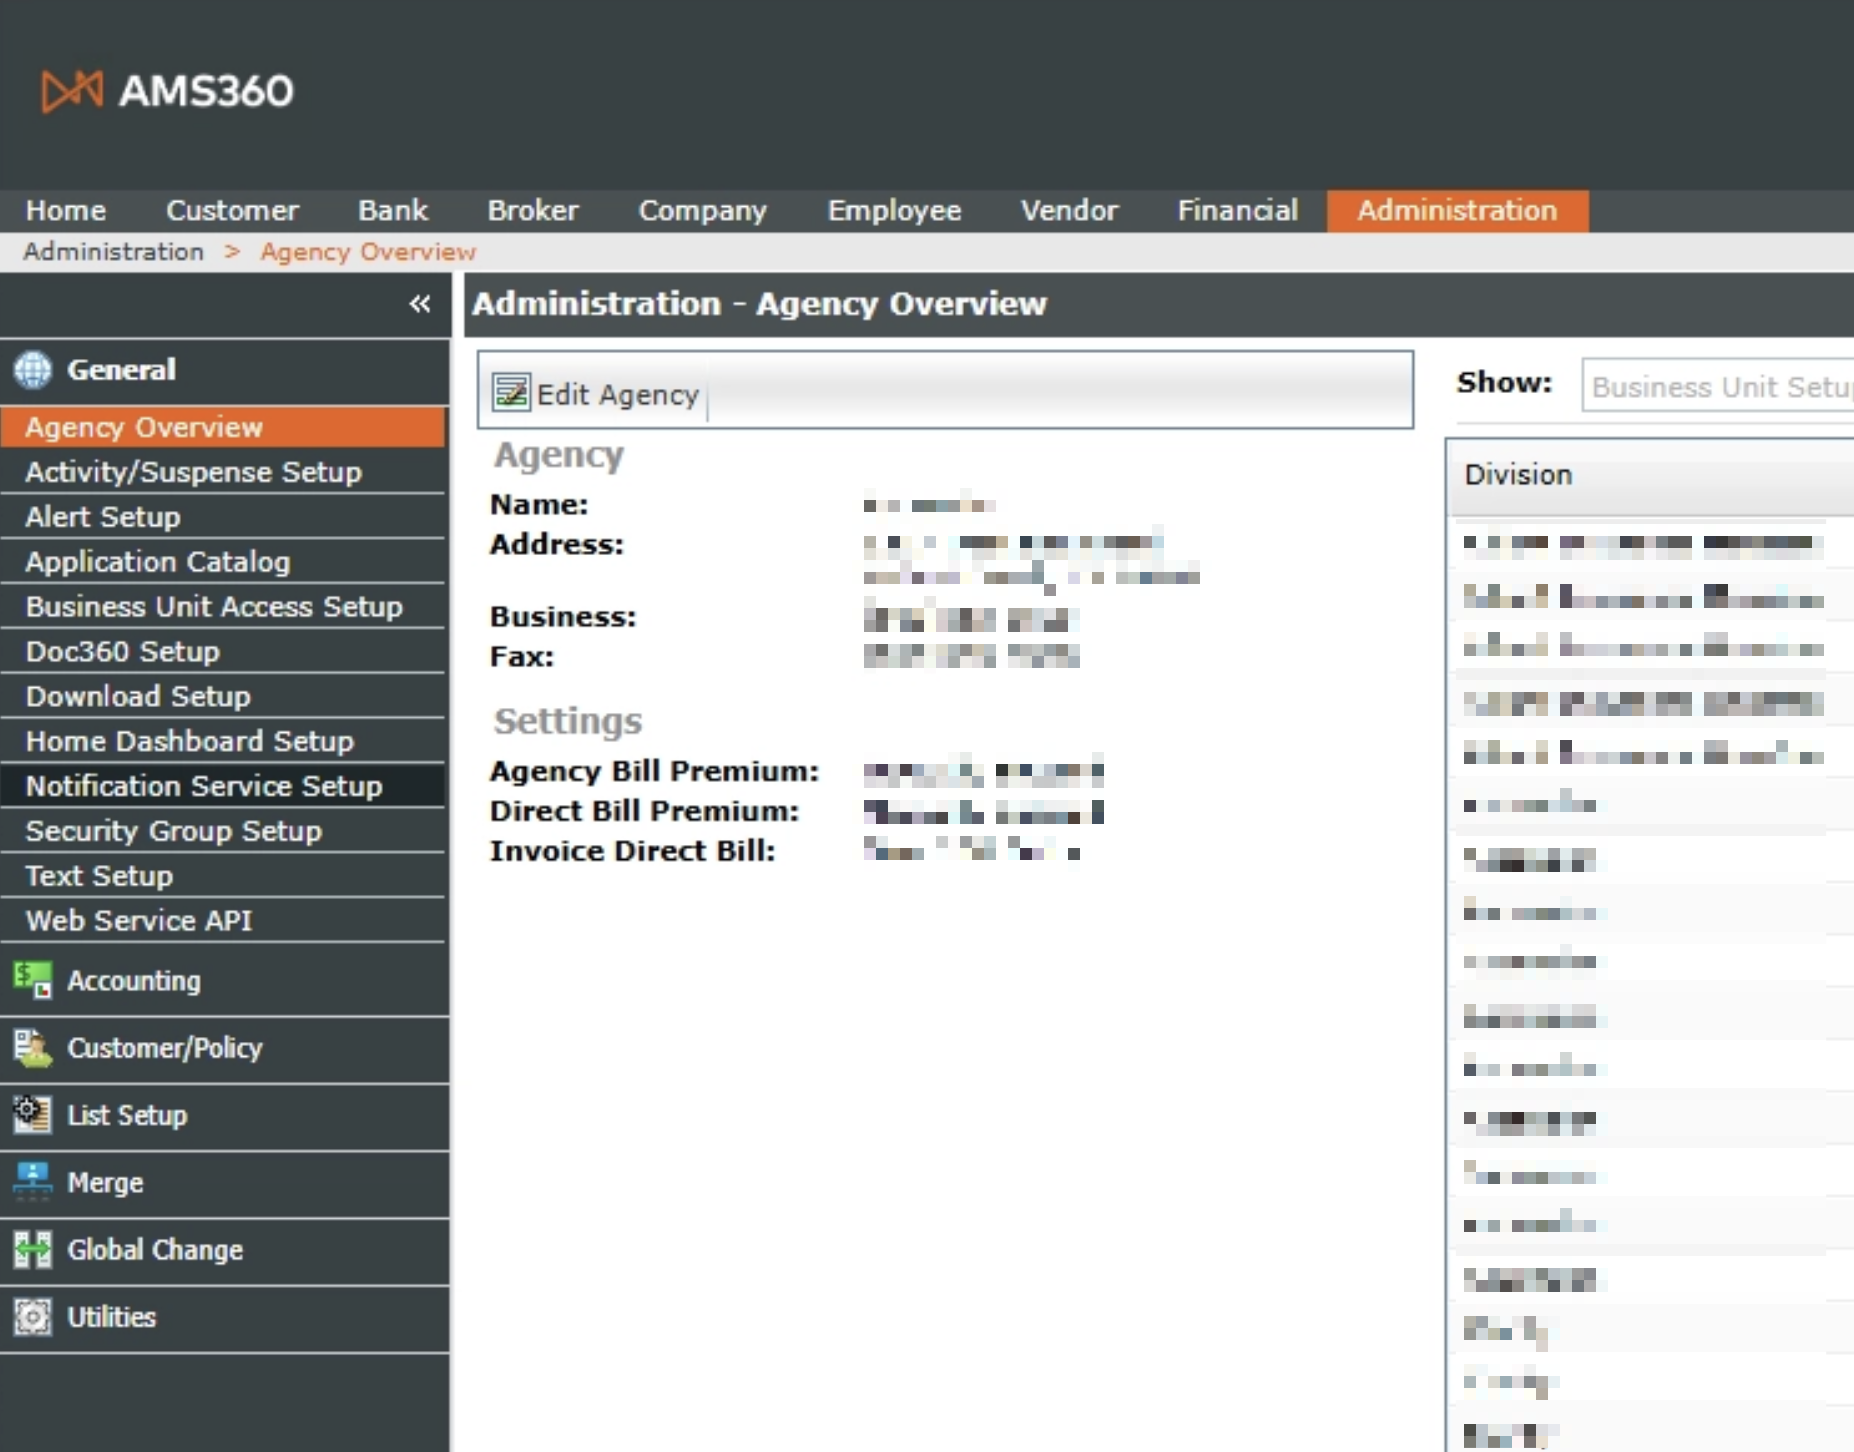This screenshot has height=1452, width=1854.
Task: Expand the Accounting section
Action: click(x=225, y=981)
